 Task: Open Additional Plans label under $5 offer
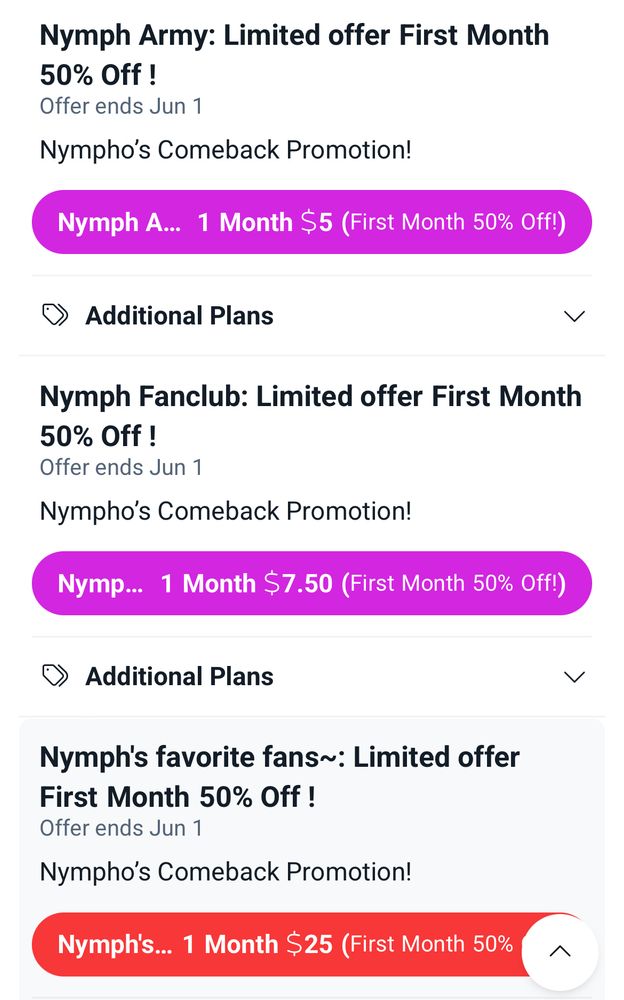point(179,316)
